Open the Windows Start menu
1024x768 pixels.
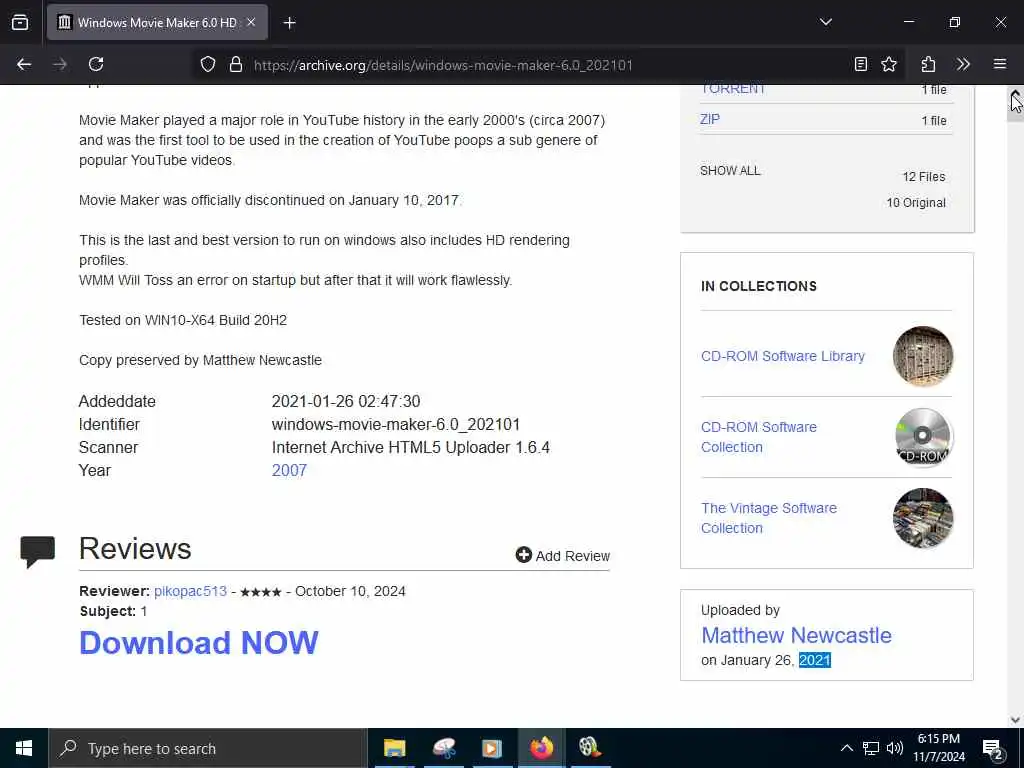24,748
